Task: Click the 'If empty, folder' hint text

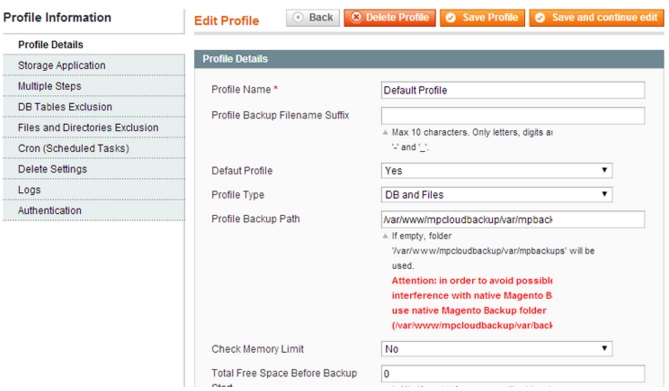Action: (493, 251)
